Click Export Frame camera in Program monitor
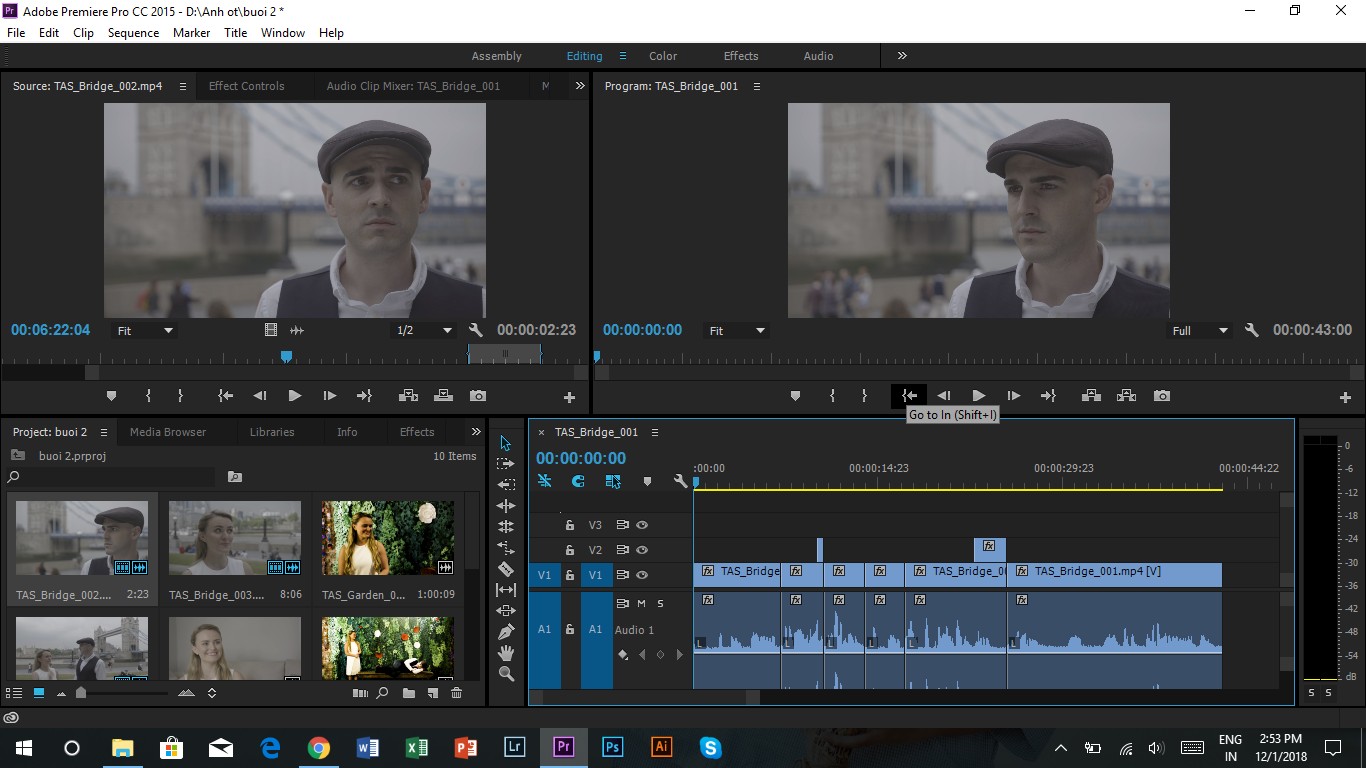This screenshot has width=1366, height=768. coord(1161,396)
